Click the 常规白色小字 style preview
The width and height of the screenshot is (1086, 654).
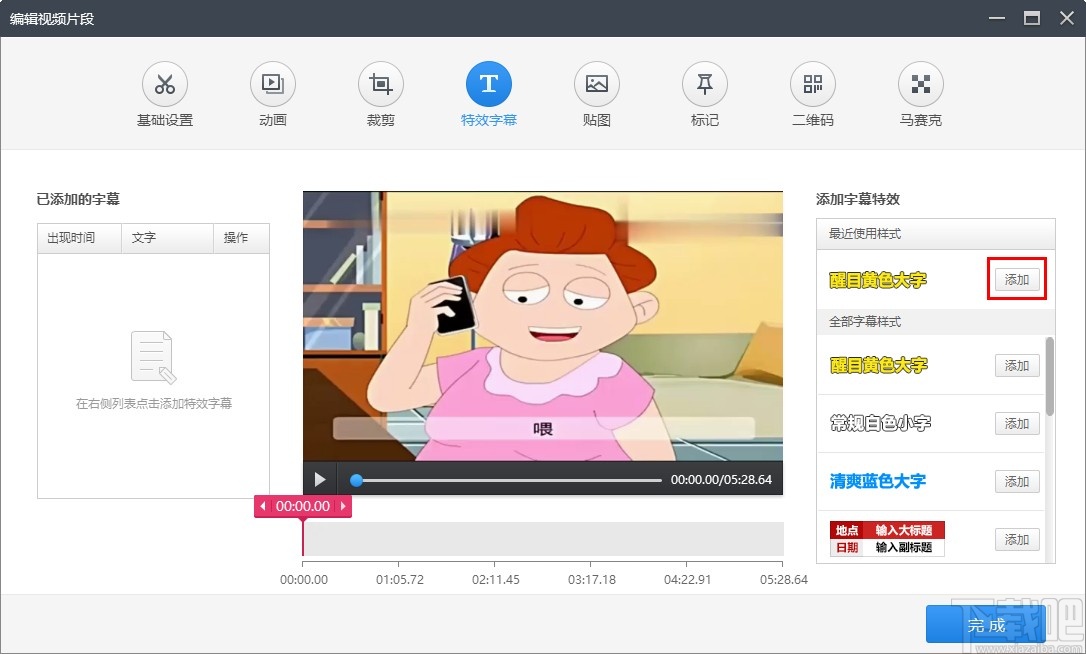(880, 423)
